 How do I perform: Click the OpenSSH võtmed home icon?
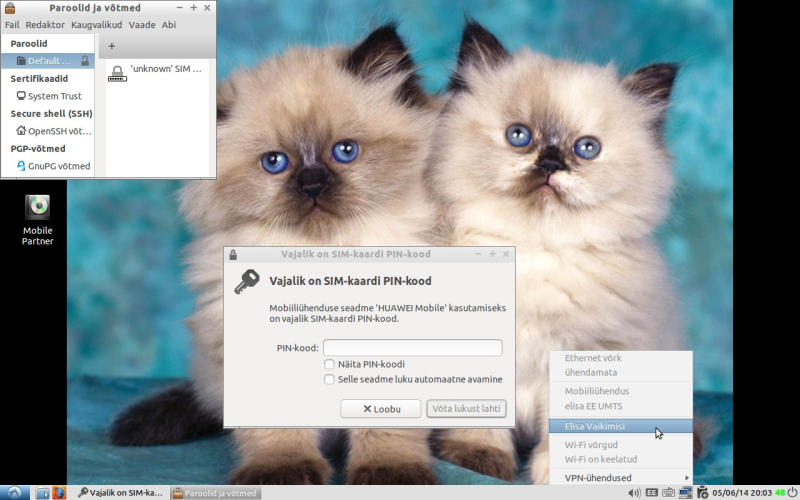click(x=21, y=130)
